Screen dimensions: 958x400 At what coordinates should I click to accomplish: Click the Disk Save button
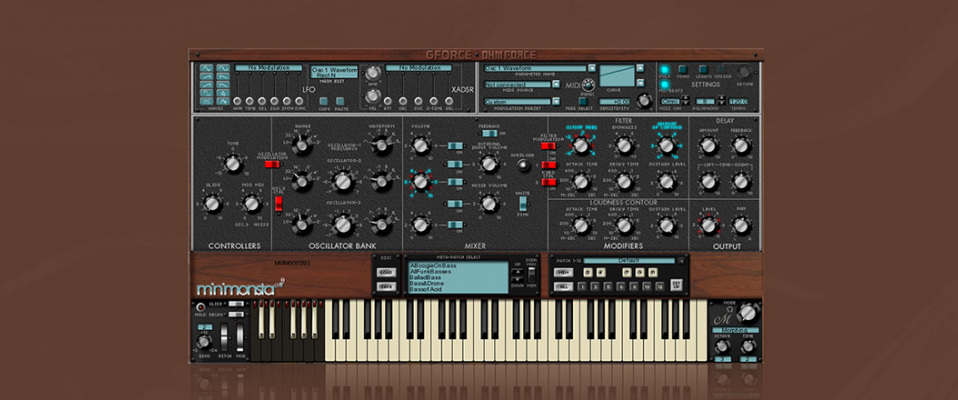pyautogui.click(x=387, y=286)
